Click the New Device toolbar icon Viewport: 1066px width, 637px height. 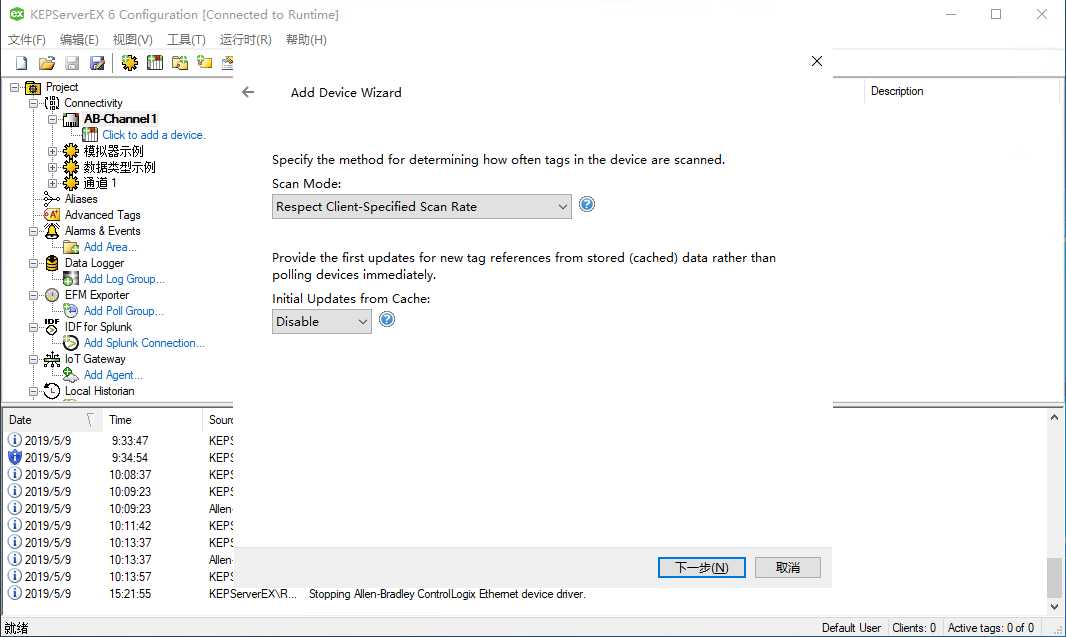coord(155,63)
